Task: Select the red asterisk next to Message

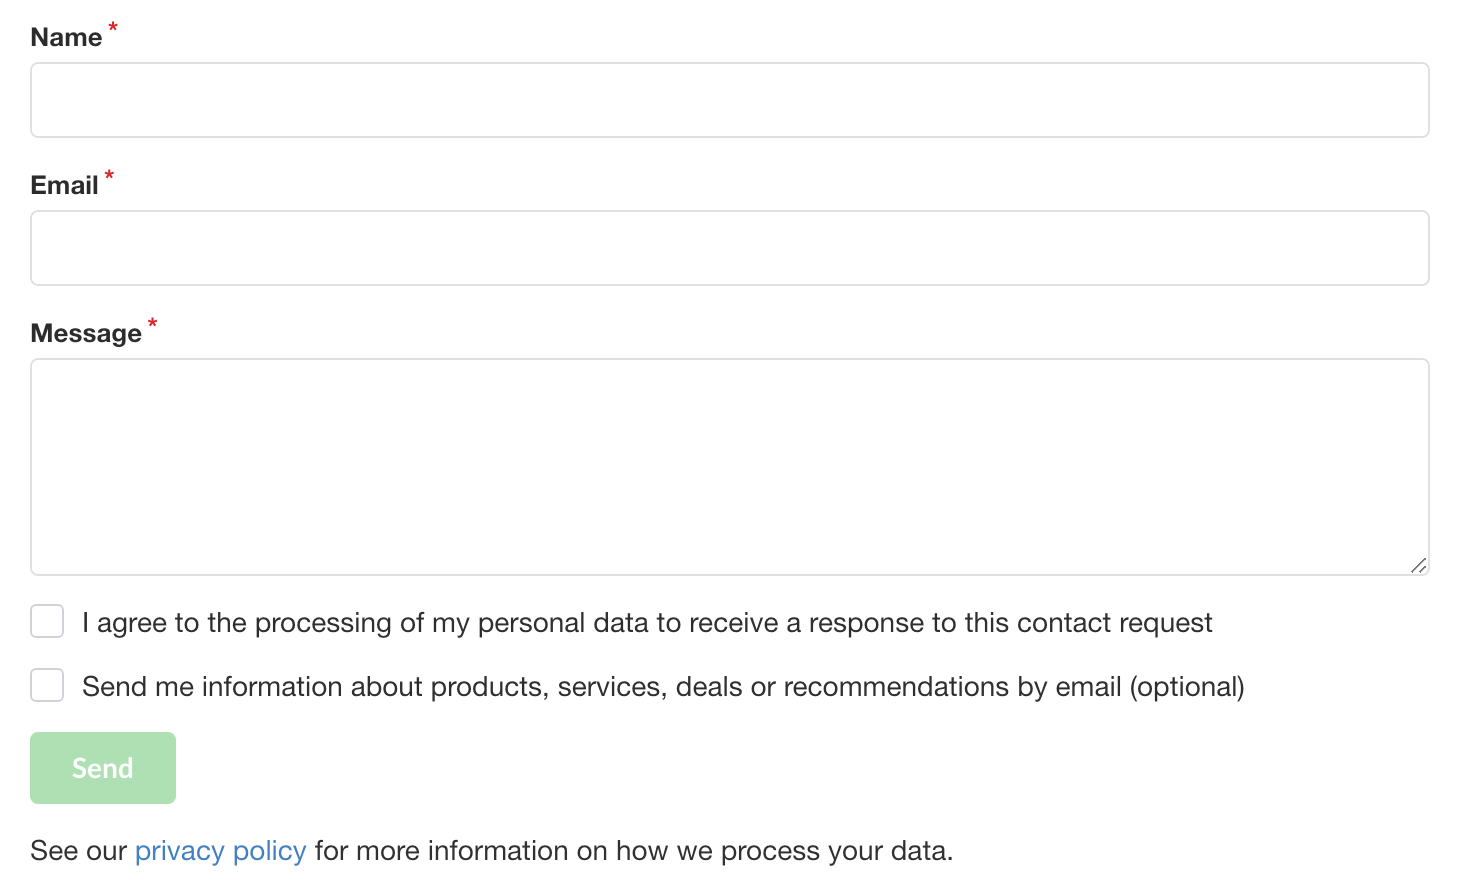Action: click(151, 324)
